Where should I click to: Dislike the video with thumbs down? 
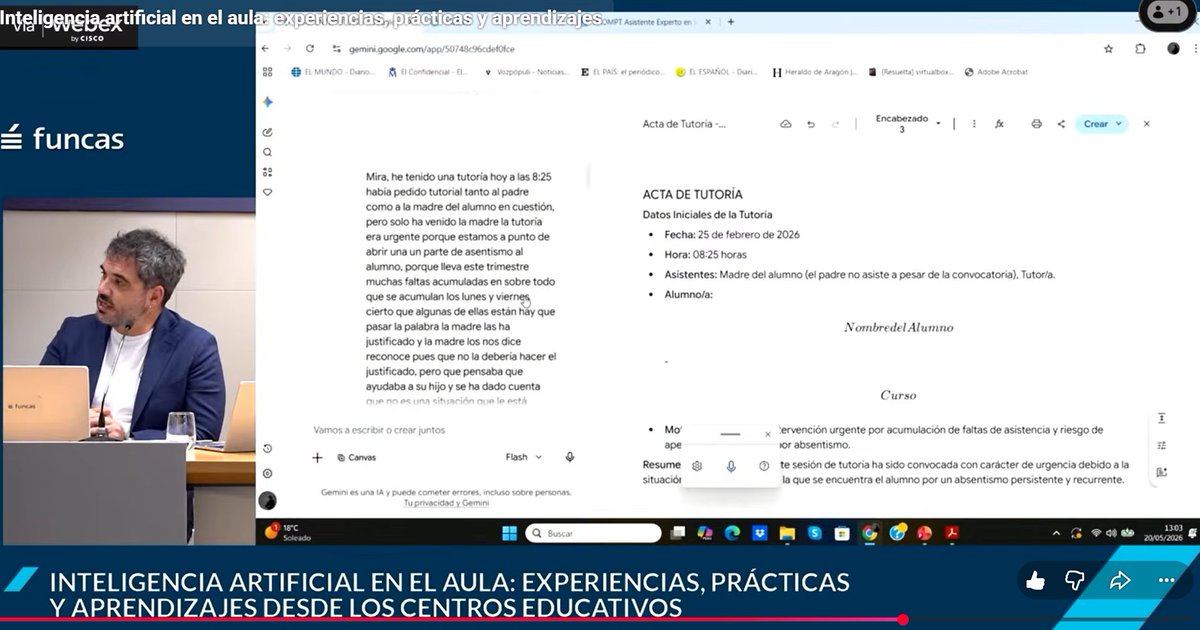[x=1075, y=581]
